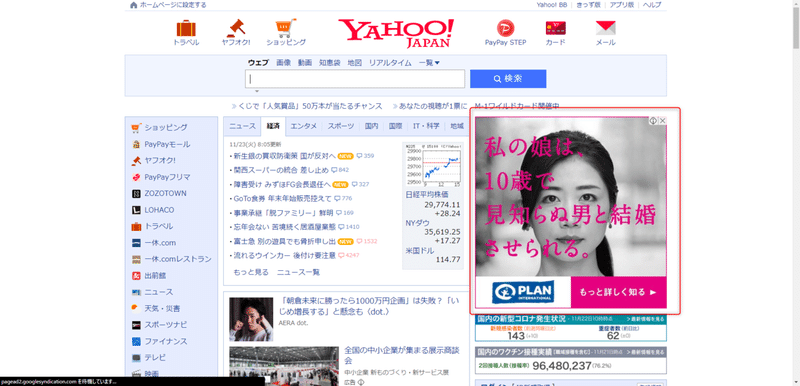Viewport: 800px width, 386px height.
Task: Open LOHACO in the sidebar
Action: (159, 210)
